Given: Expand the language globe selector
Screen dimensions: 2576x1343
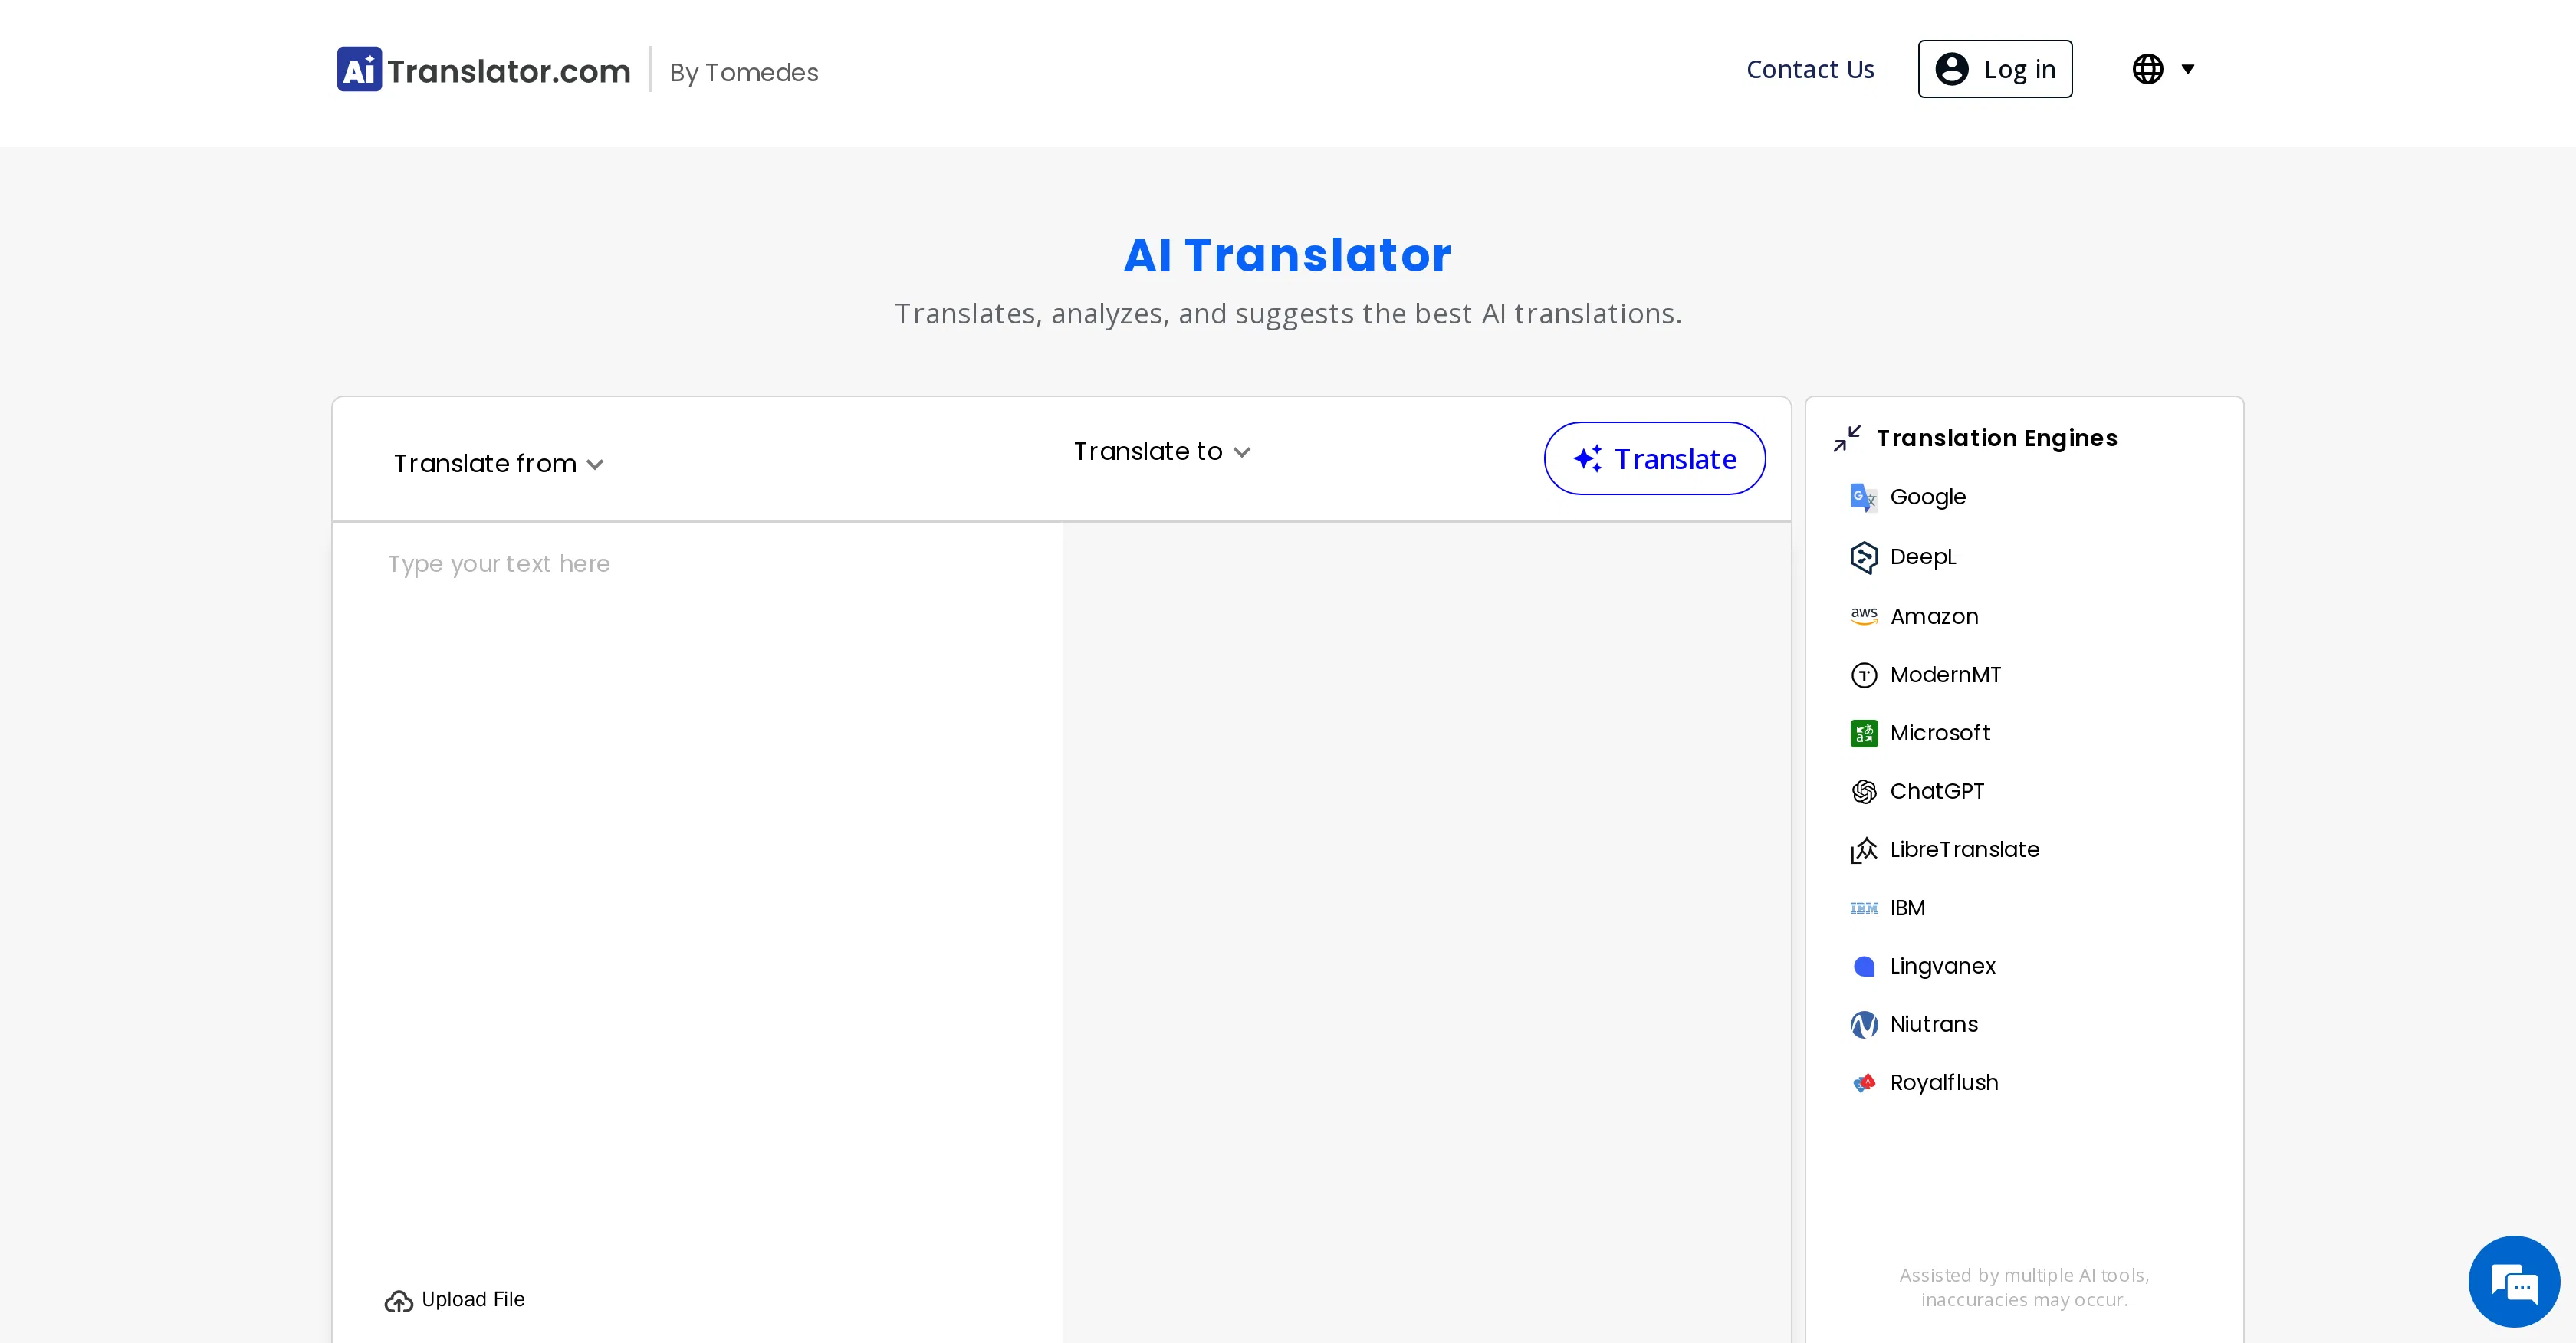Looking at the screenshot, I should (x=2163, y=69).
